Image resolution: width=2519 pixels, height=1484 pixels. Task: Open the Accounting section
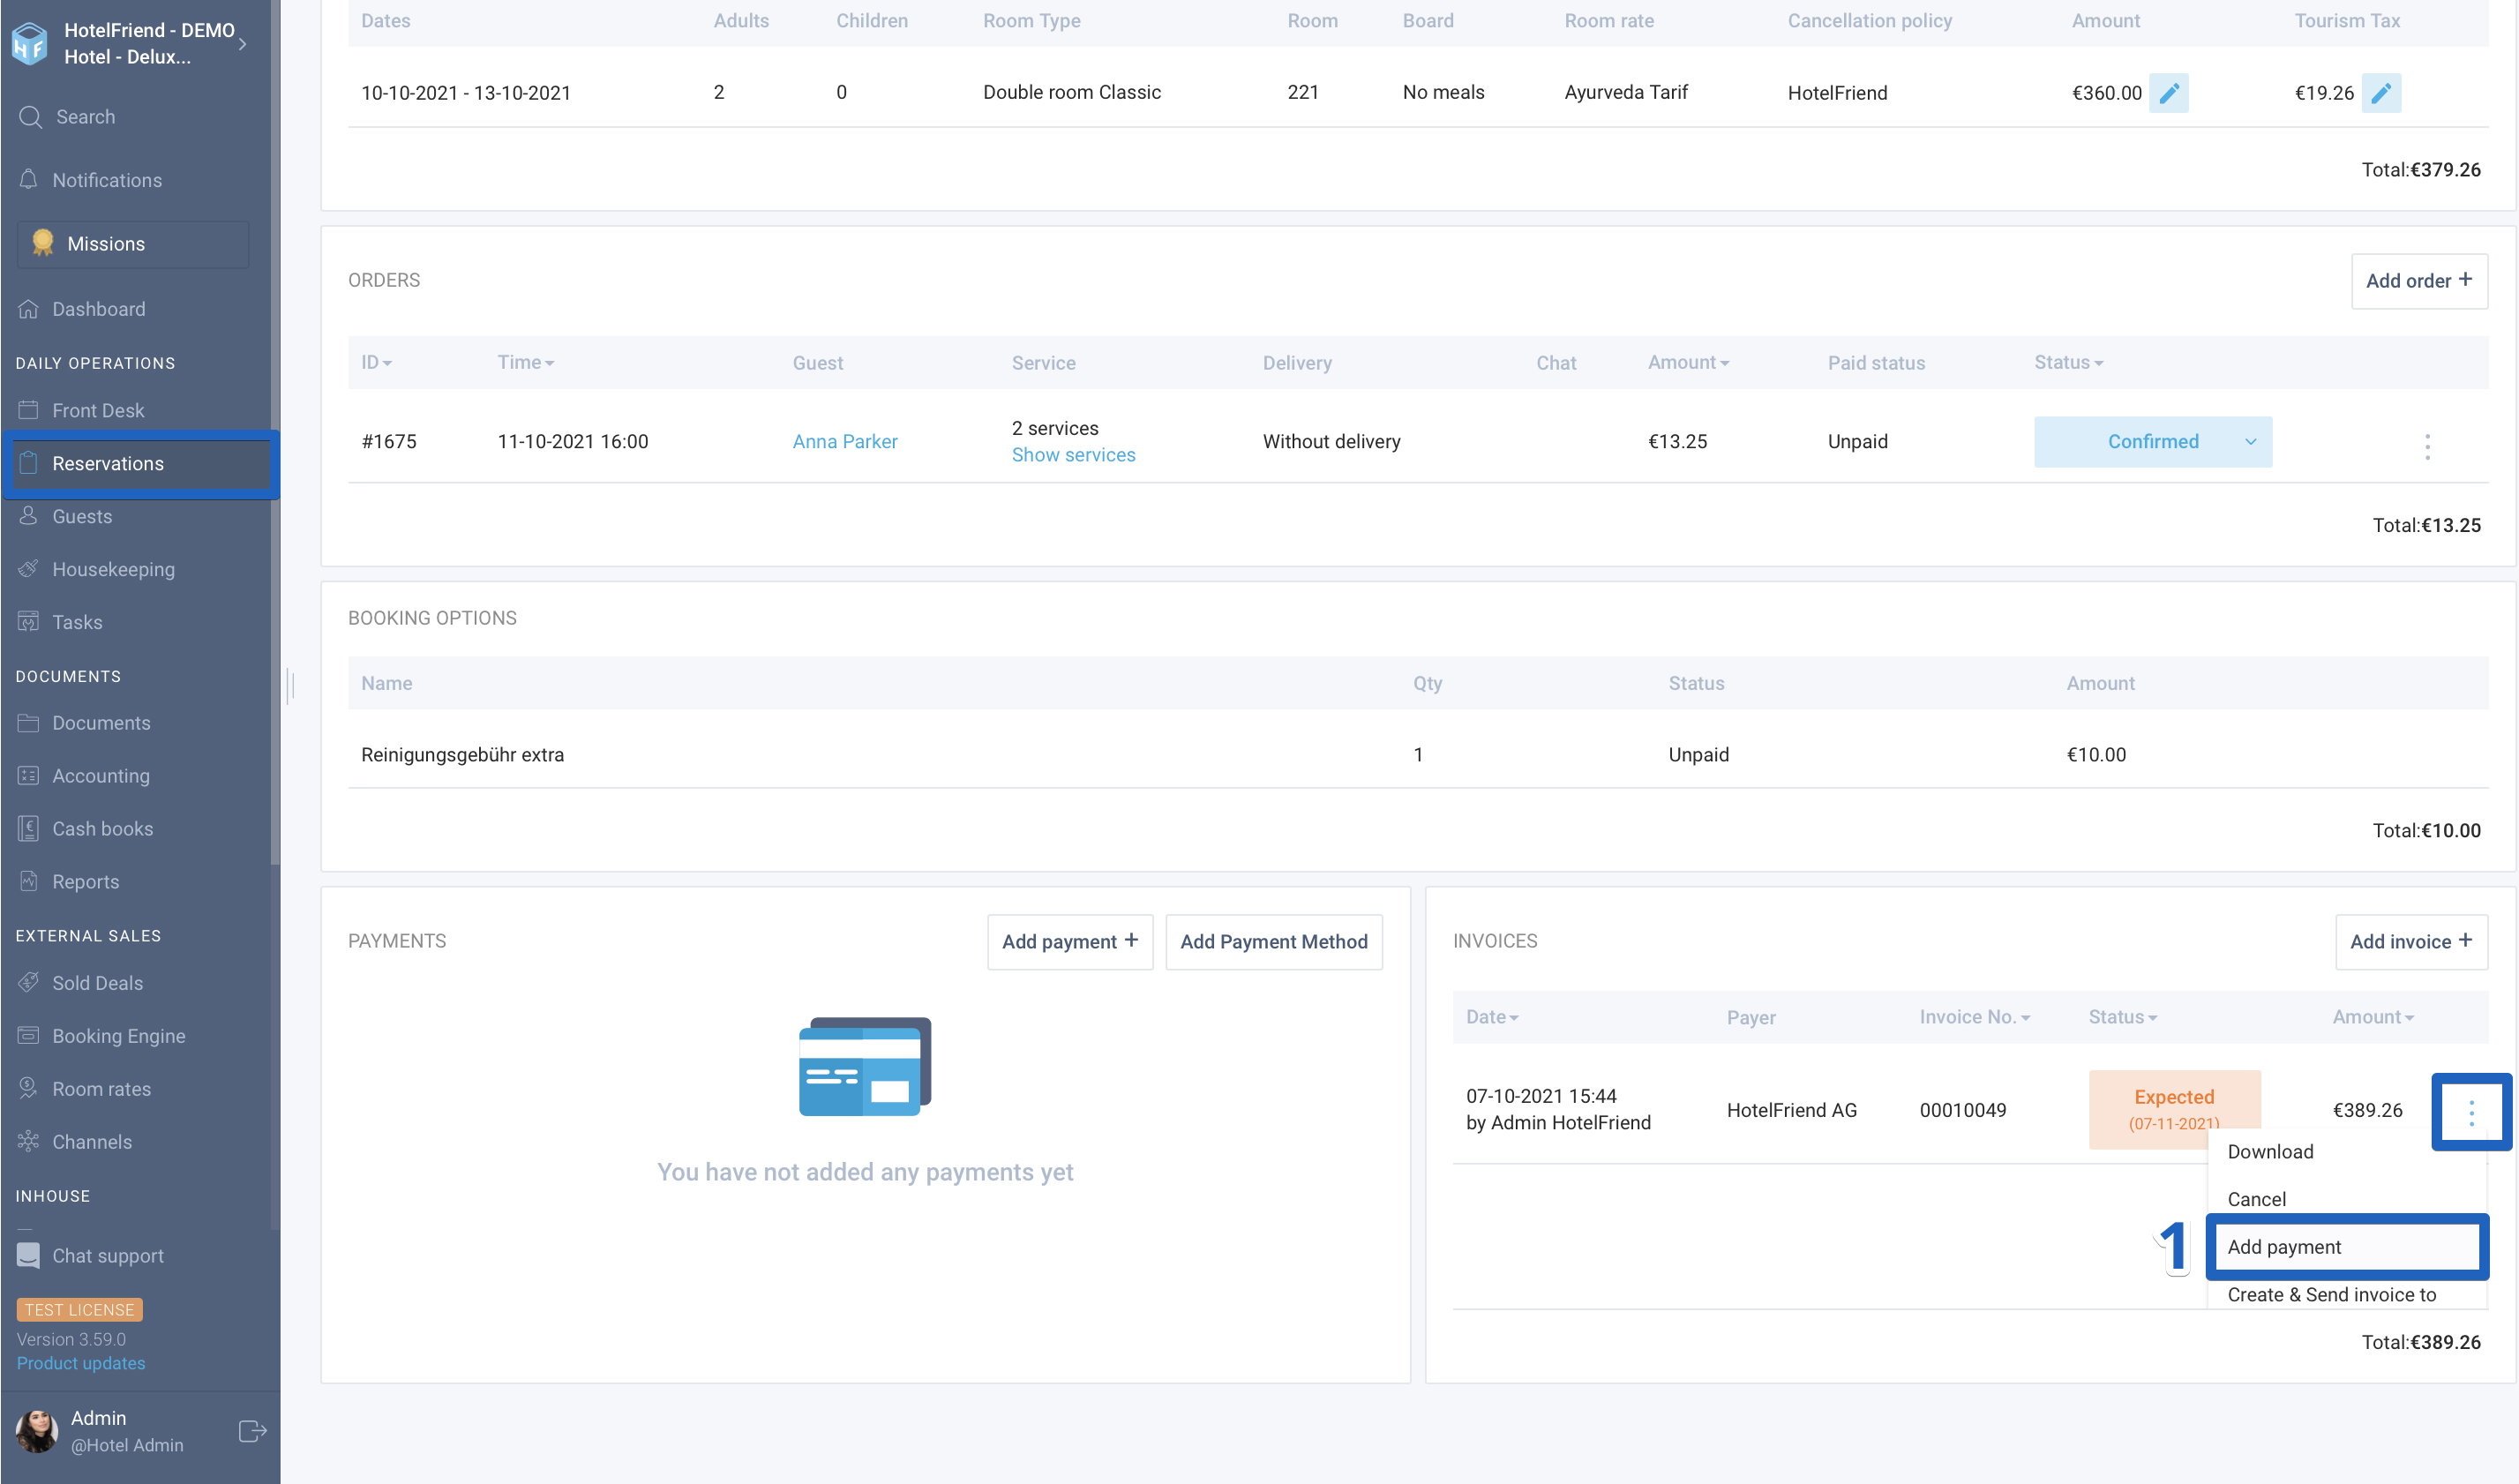100,776
